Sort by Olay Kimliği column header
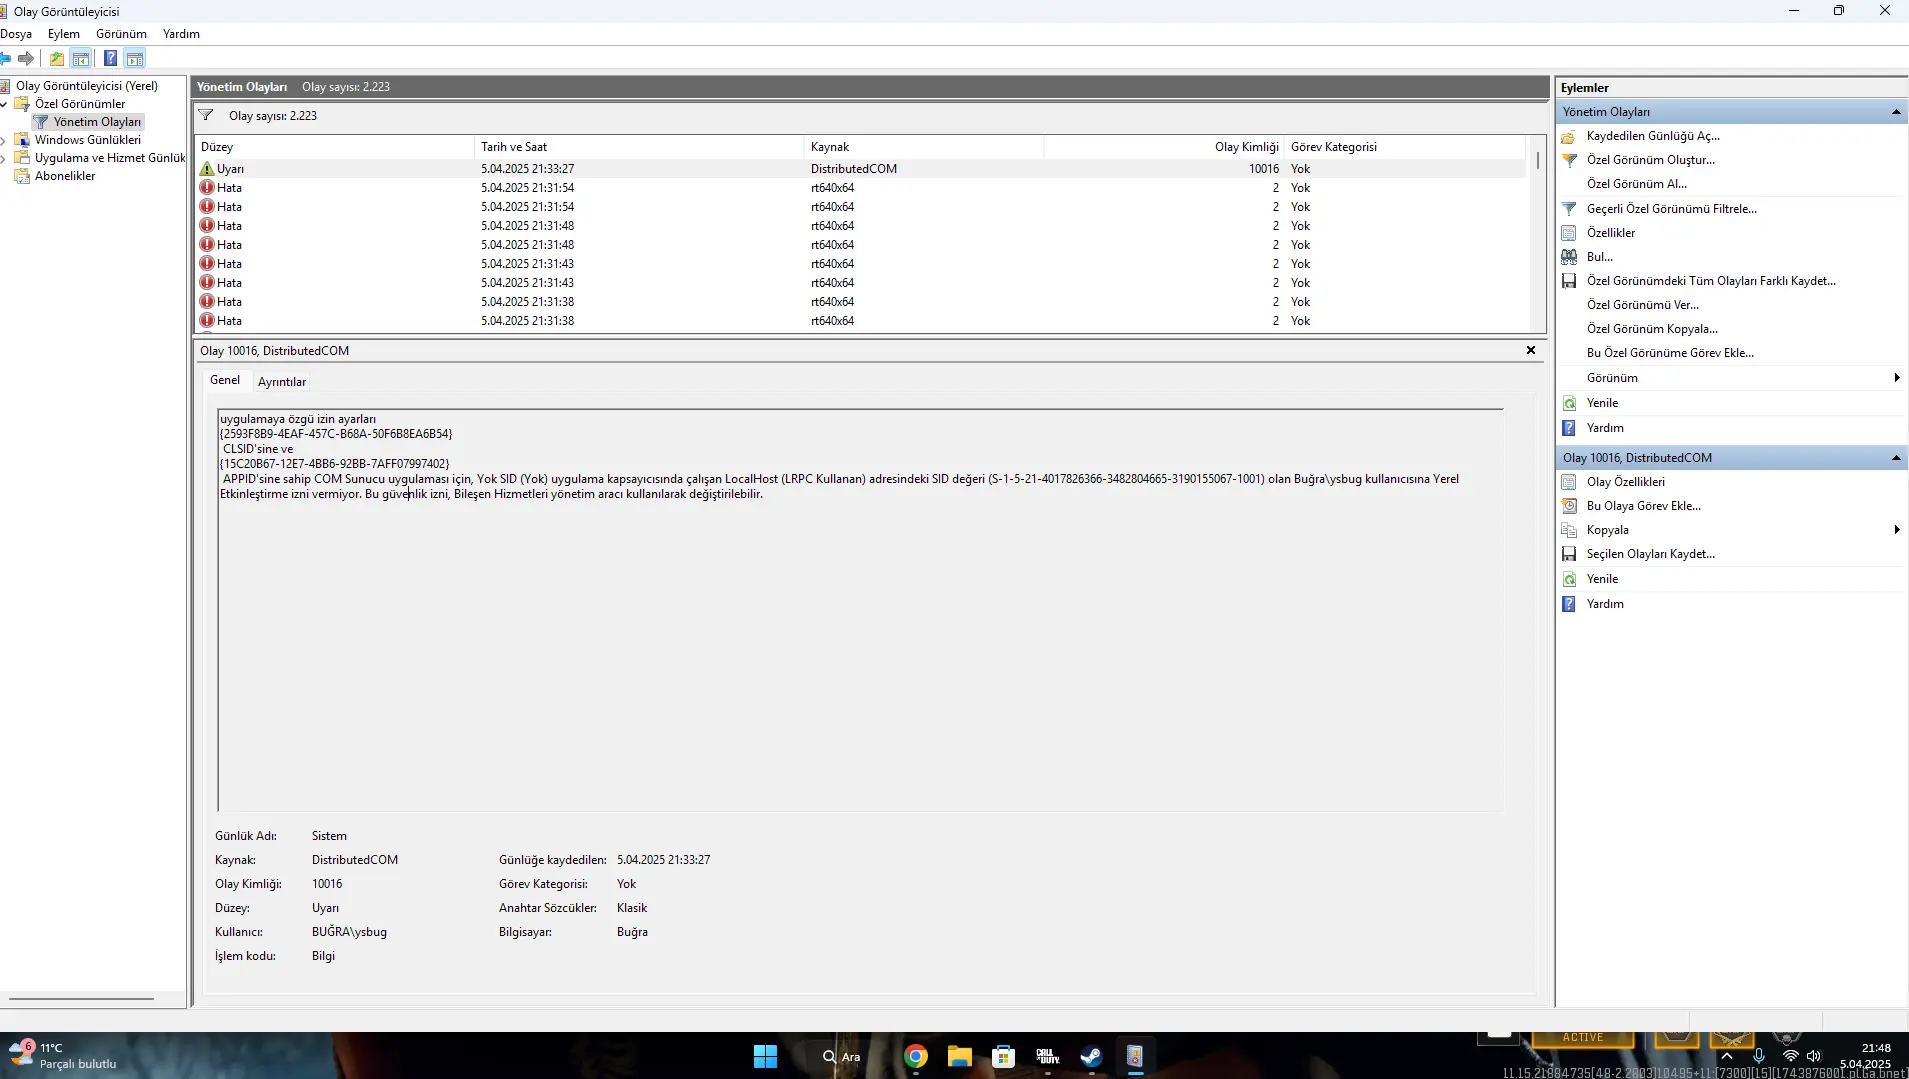 click(x=1164, y=147)
